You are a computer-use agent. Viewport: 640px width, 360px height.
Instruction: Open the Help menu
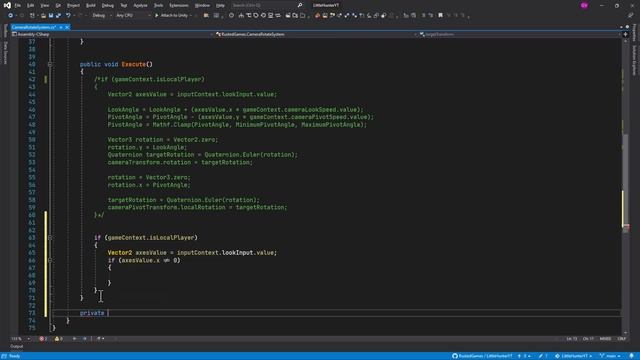220,5
